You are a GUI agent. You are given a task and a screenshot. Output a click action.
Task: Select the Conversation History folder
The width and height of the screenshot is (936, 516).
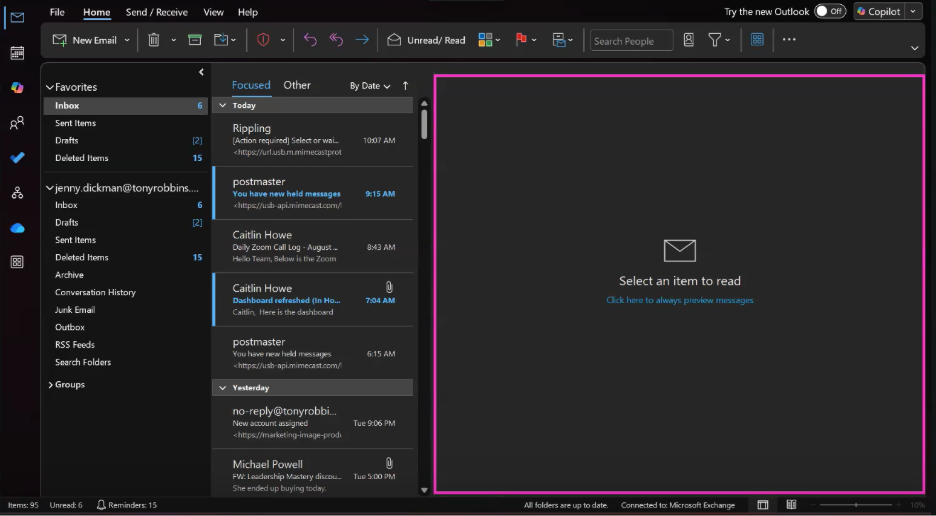95,292
